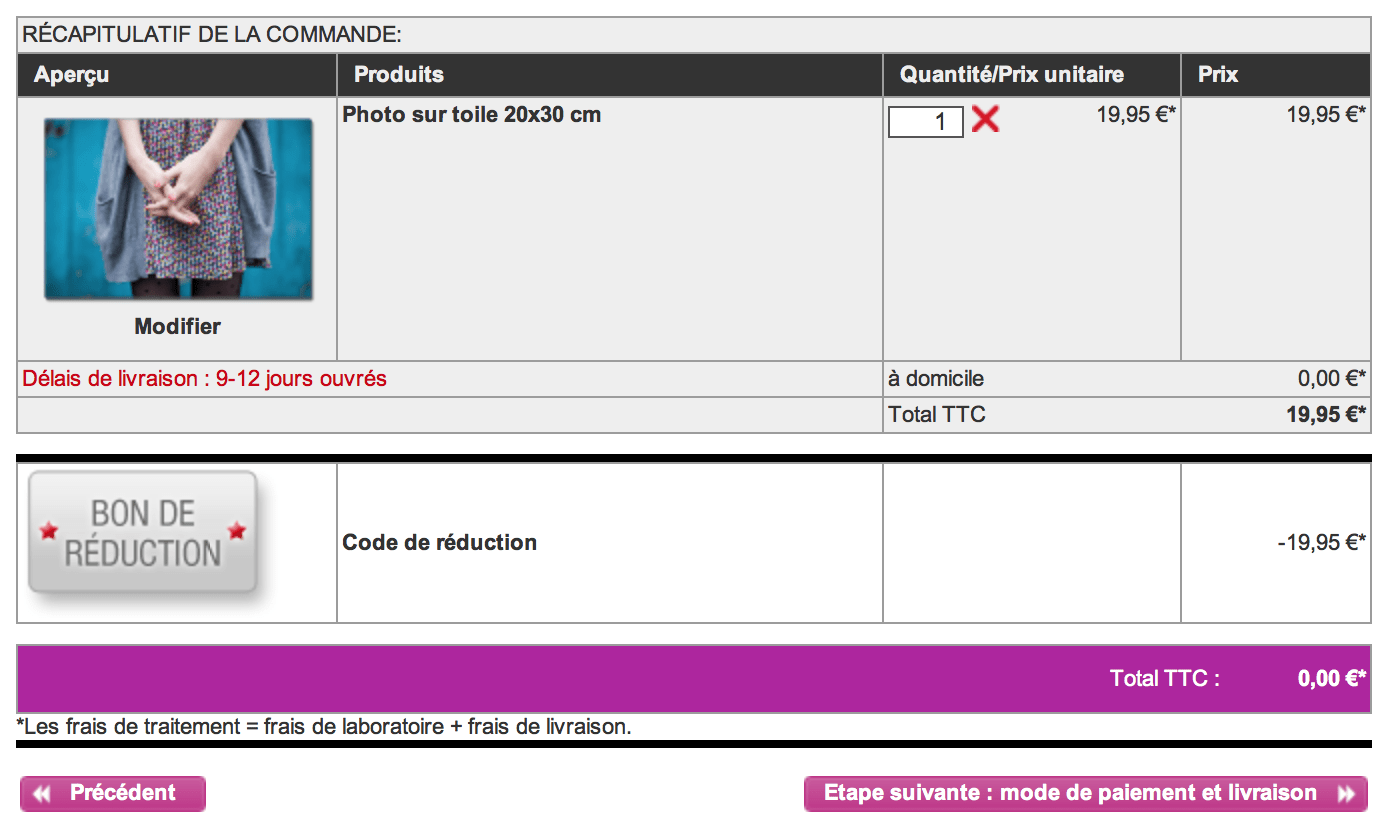Viewport: 1394px width, 834px height.
Task: Click the Bon de Réduction coupon button
Action: pos(143,534)
